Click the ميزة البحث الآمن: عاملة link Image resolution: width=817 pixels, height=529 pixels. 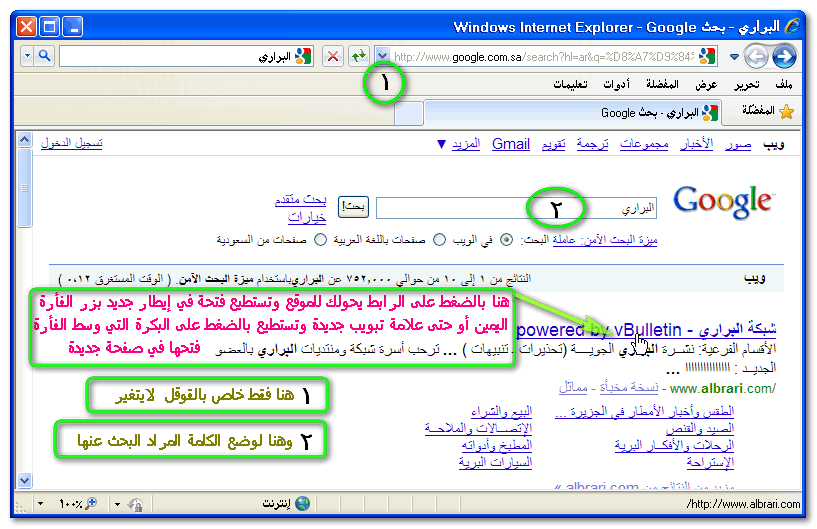[605, 240]
